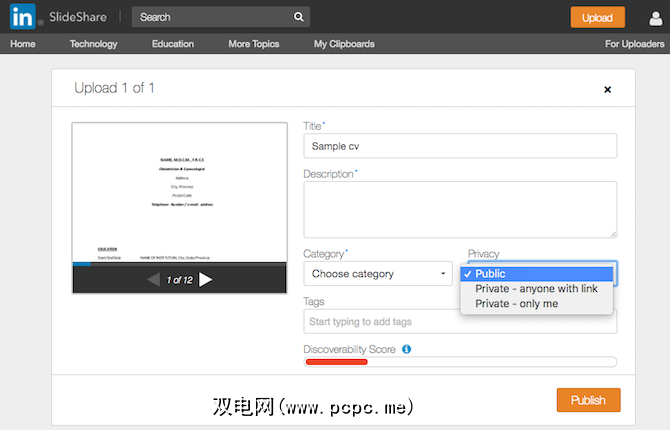670x430 pixels.
Task: Open Discoverability Score info icon
Action: tap(406, 349)
